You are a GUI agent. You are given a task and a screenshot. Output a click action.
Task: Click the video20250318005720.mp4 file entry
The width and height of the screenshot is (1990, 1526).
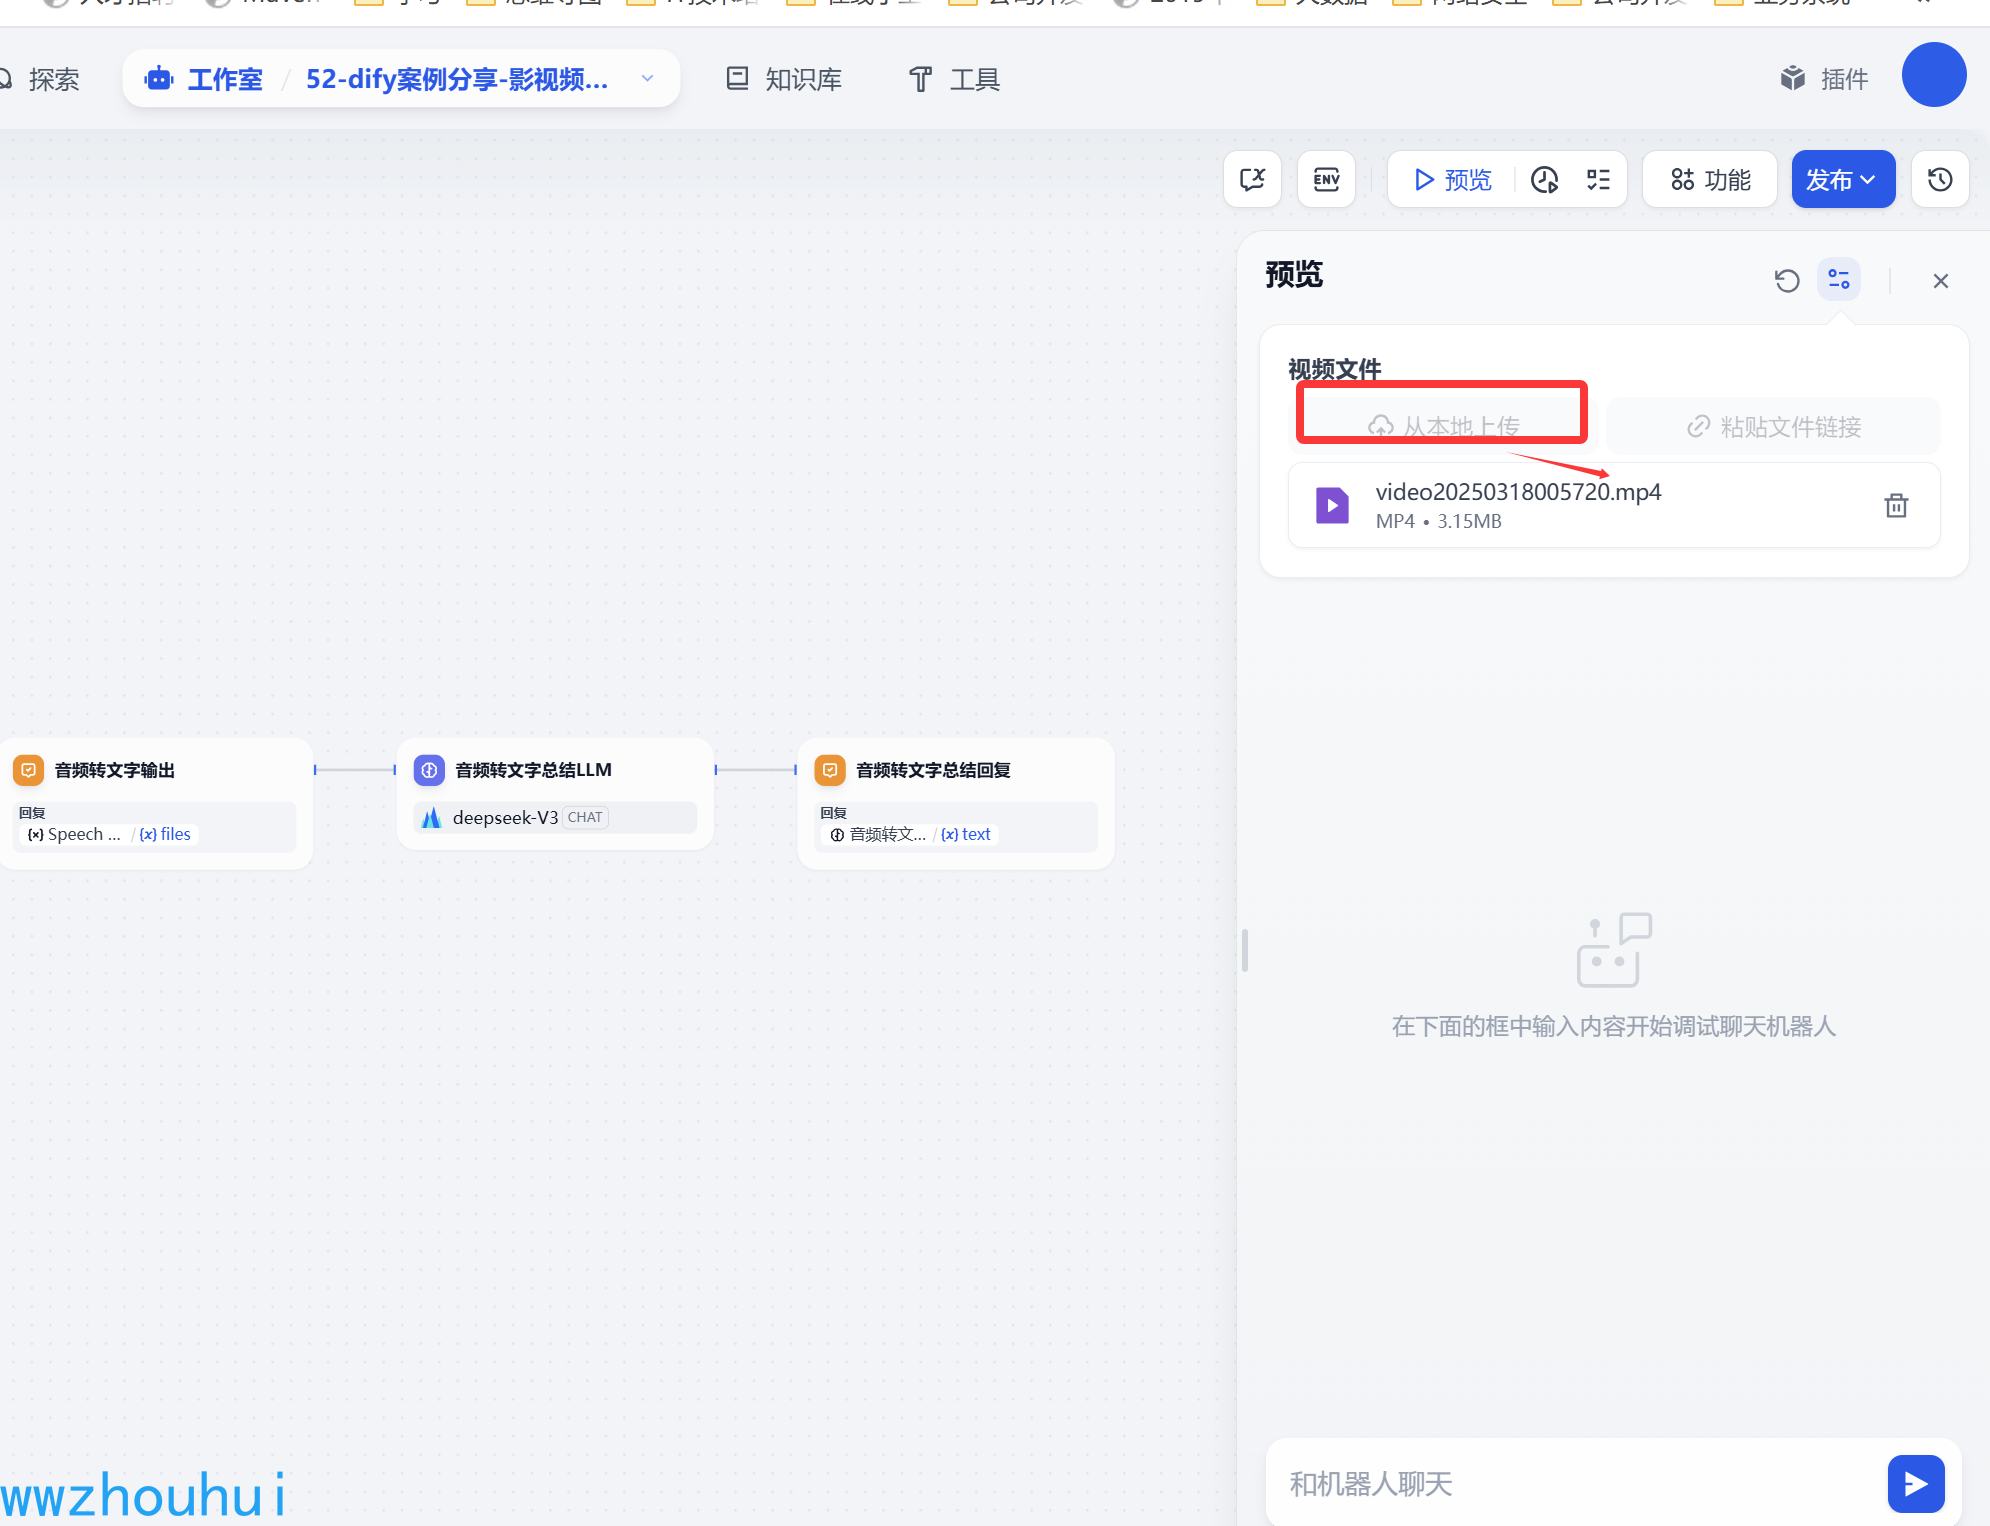pyautogui.click(x=1614, y=505)
